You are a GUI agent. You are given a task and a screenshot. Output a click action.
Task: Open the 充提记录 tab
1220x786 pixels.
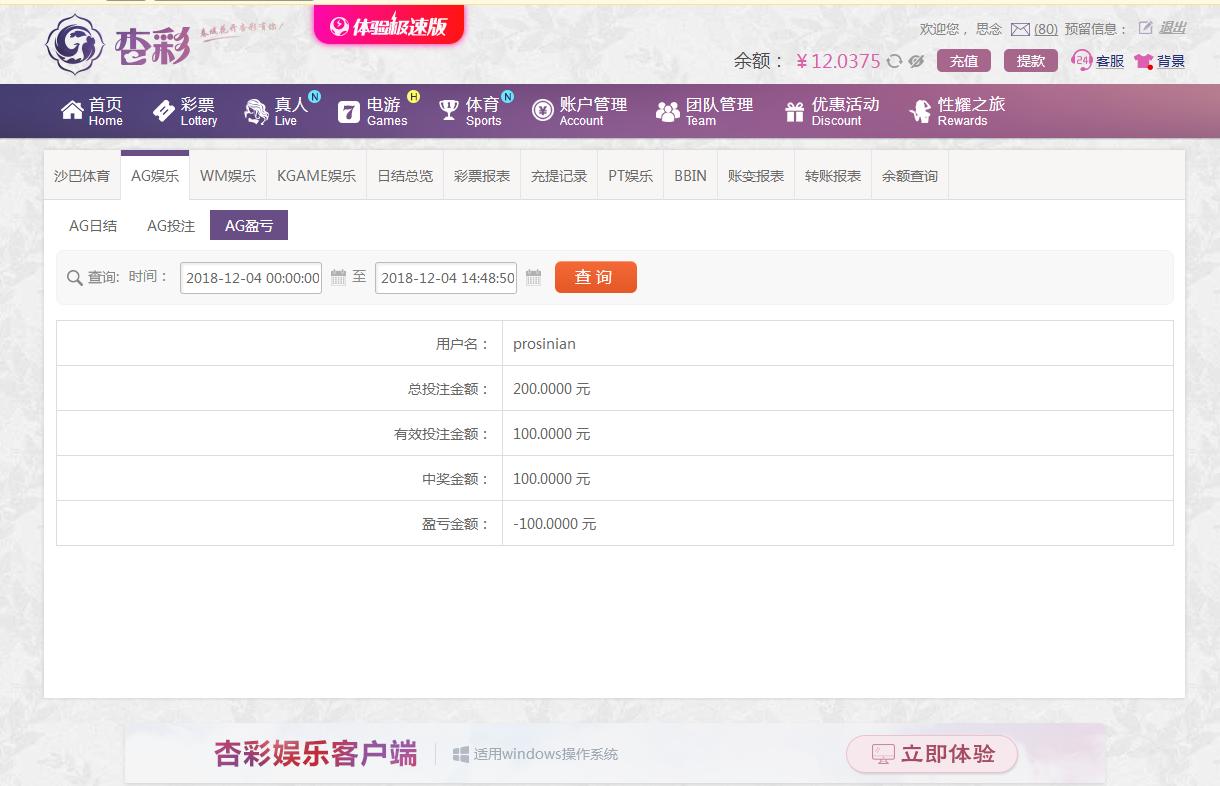tap(559, 176)
